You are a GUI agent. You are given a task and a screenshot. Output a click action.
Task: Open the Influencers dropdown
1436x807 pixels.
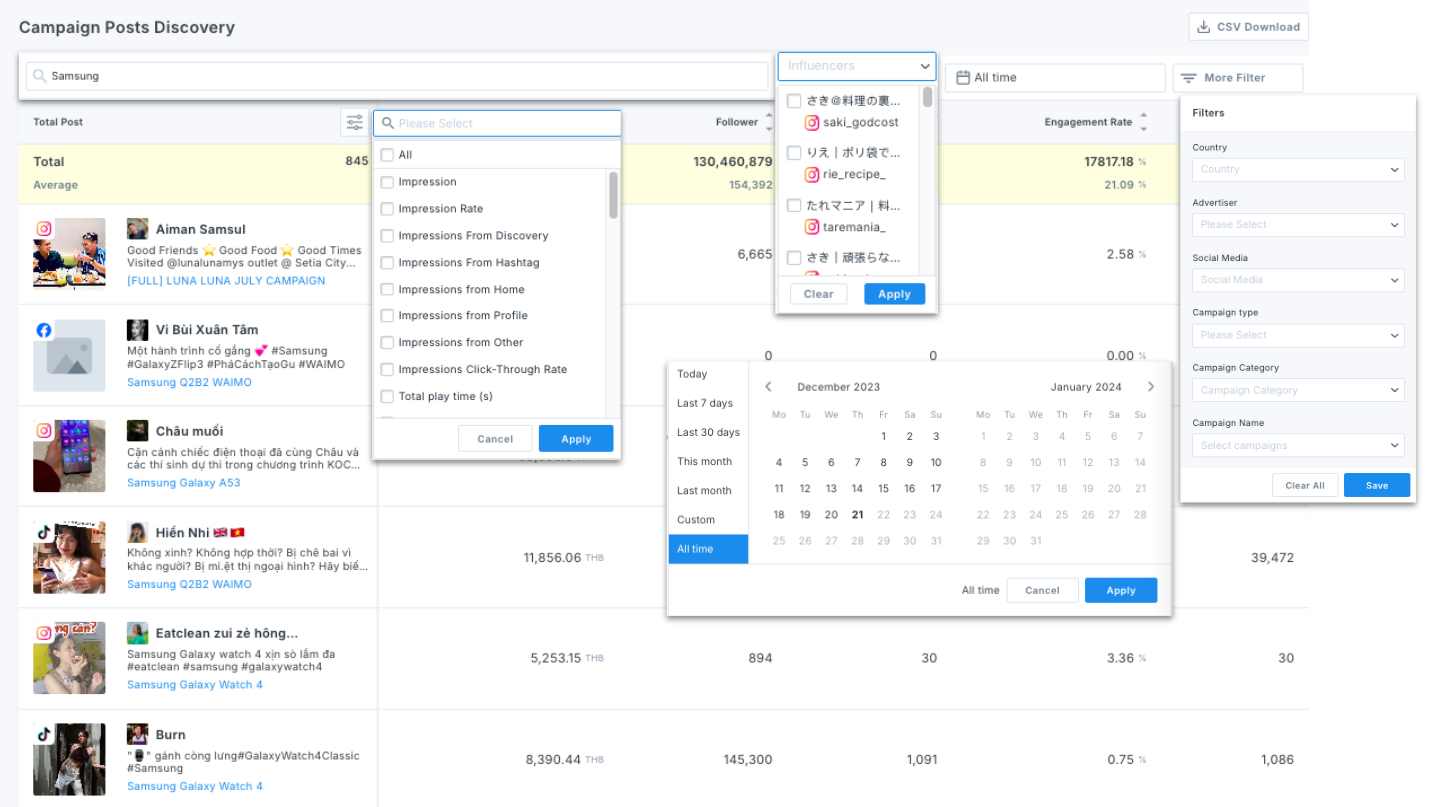[x=856, y=67]
